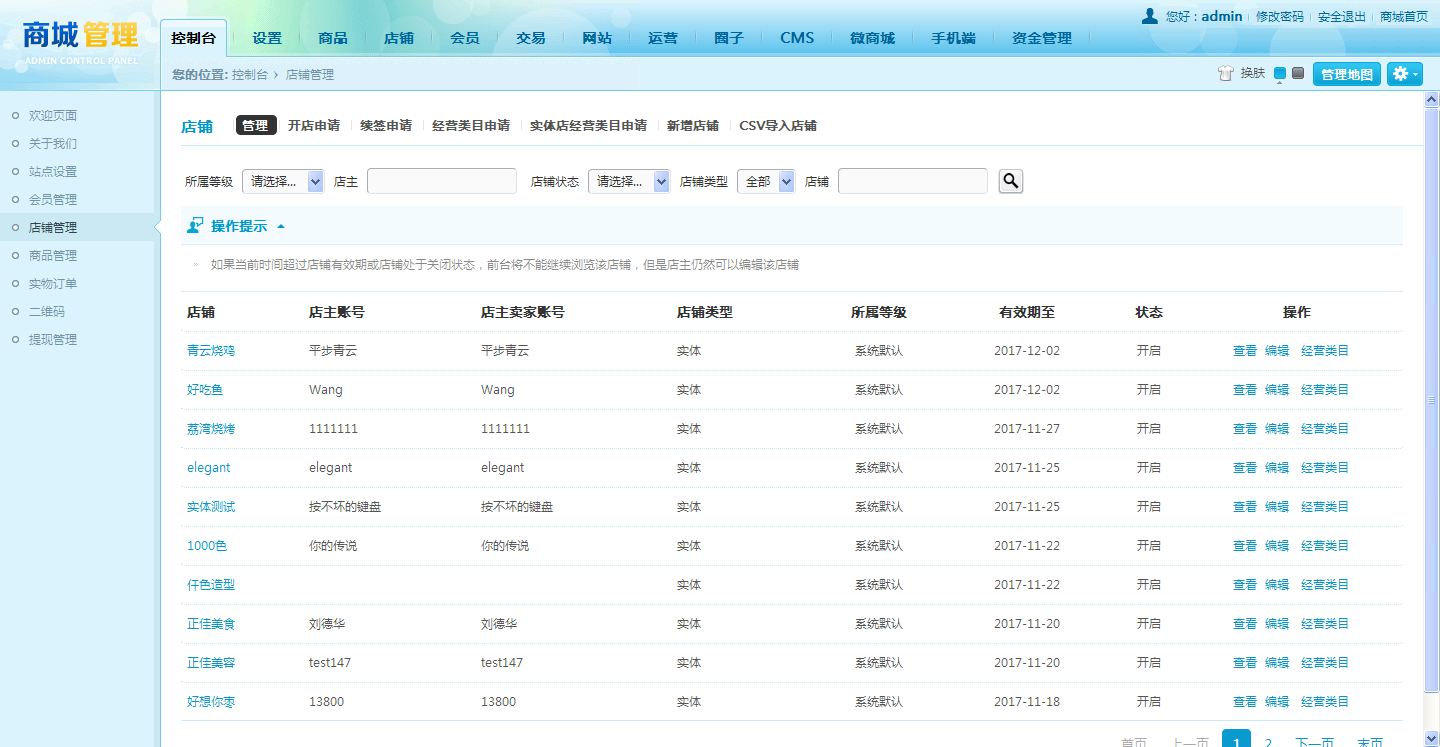Screen dimensions: 1440x747
Task: Click 安全退出 to log out
Action: tap(1342, 17)
